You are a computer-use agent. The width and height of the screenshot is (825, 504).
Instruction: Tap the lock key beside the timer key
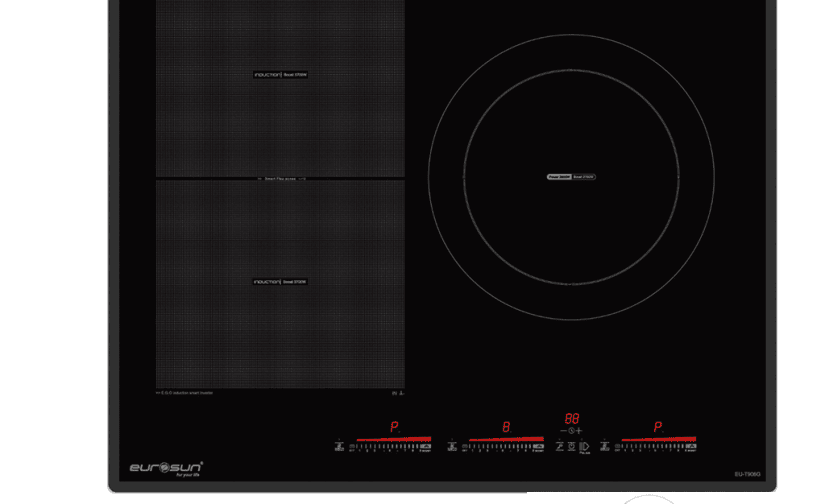560,447
